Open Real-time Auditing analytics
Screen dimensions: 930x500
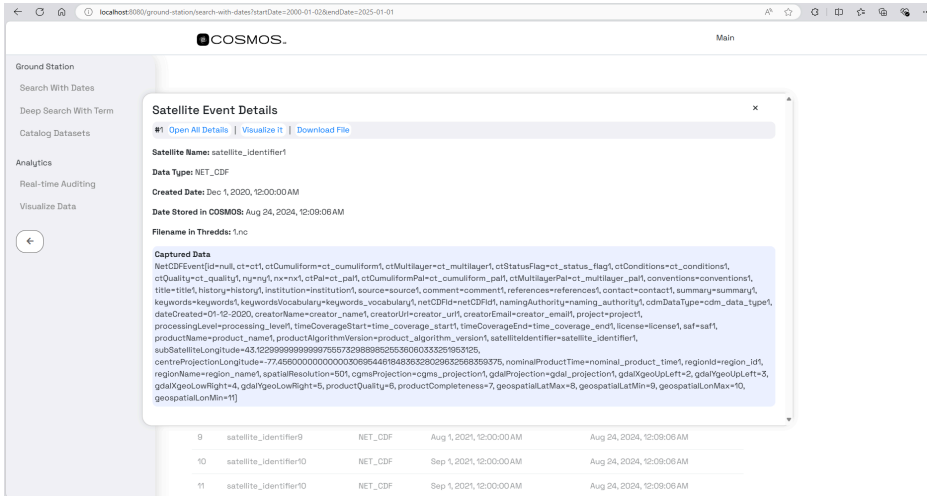click(65, 184)
